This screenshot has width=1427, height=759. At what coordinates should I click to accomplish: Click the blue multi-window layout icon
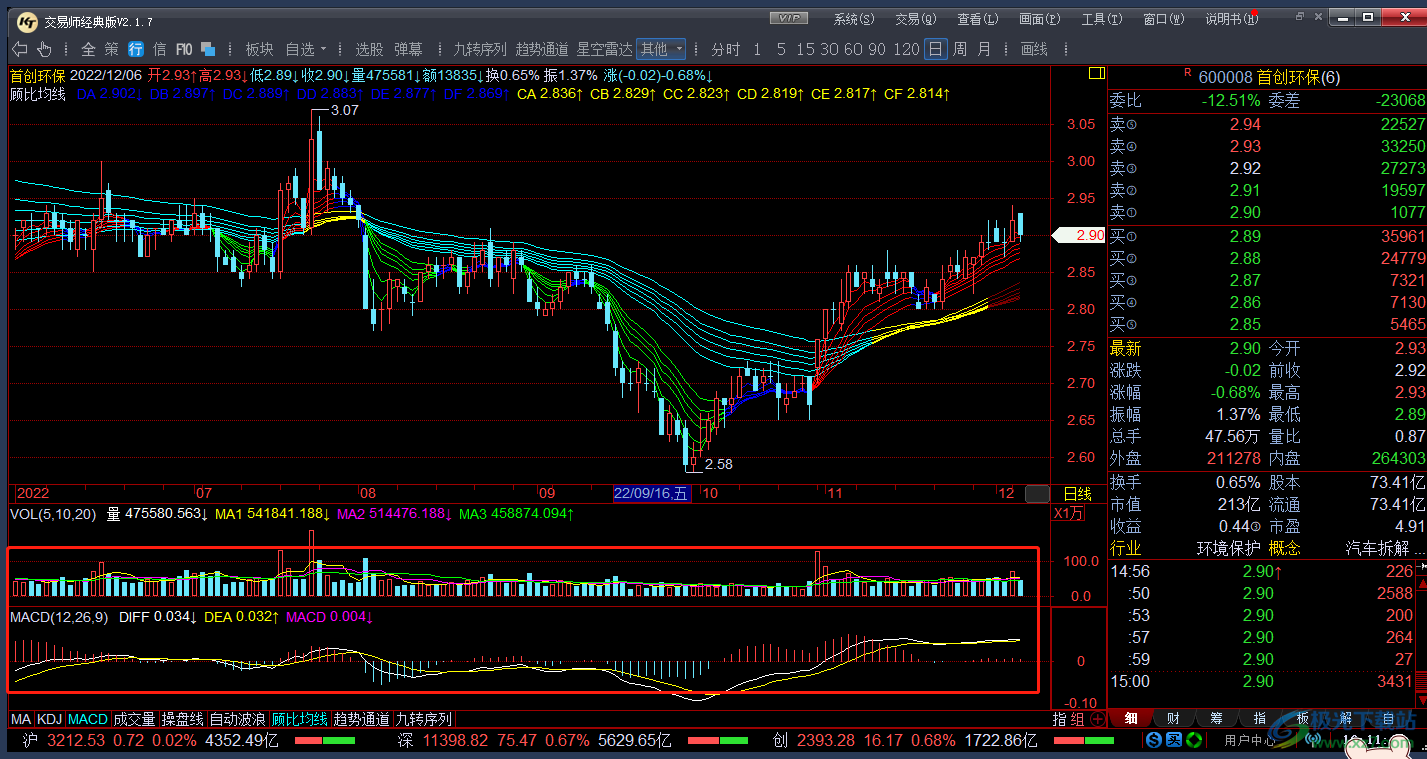pyautogui.click(x=208, y=49)
